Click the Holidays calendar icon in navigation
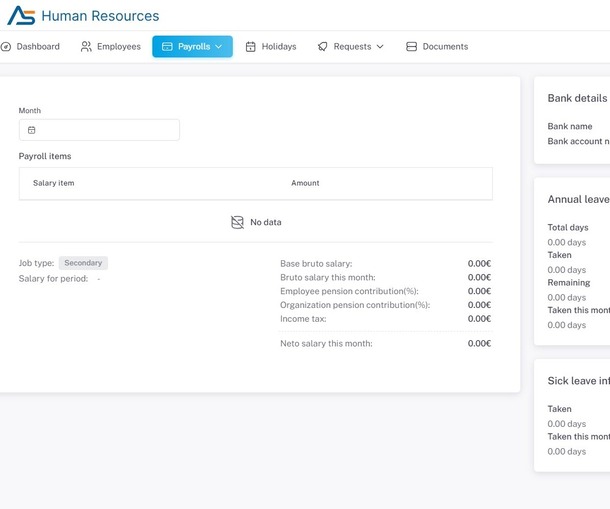Viewport: 610px width, 509px height. click(x=251, y=47)
